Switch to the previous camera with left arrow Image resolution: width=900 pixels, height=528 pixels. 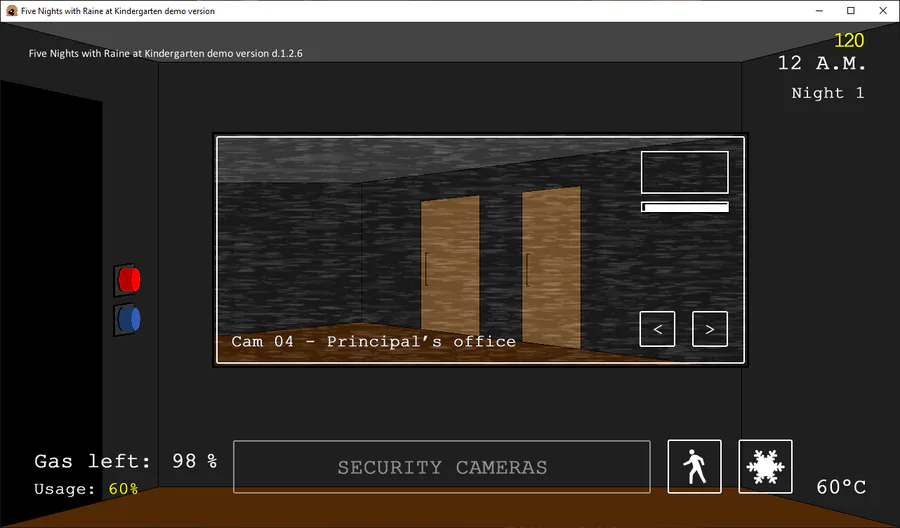click(x=657, y=329)
